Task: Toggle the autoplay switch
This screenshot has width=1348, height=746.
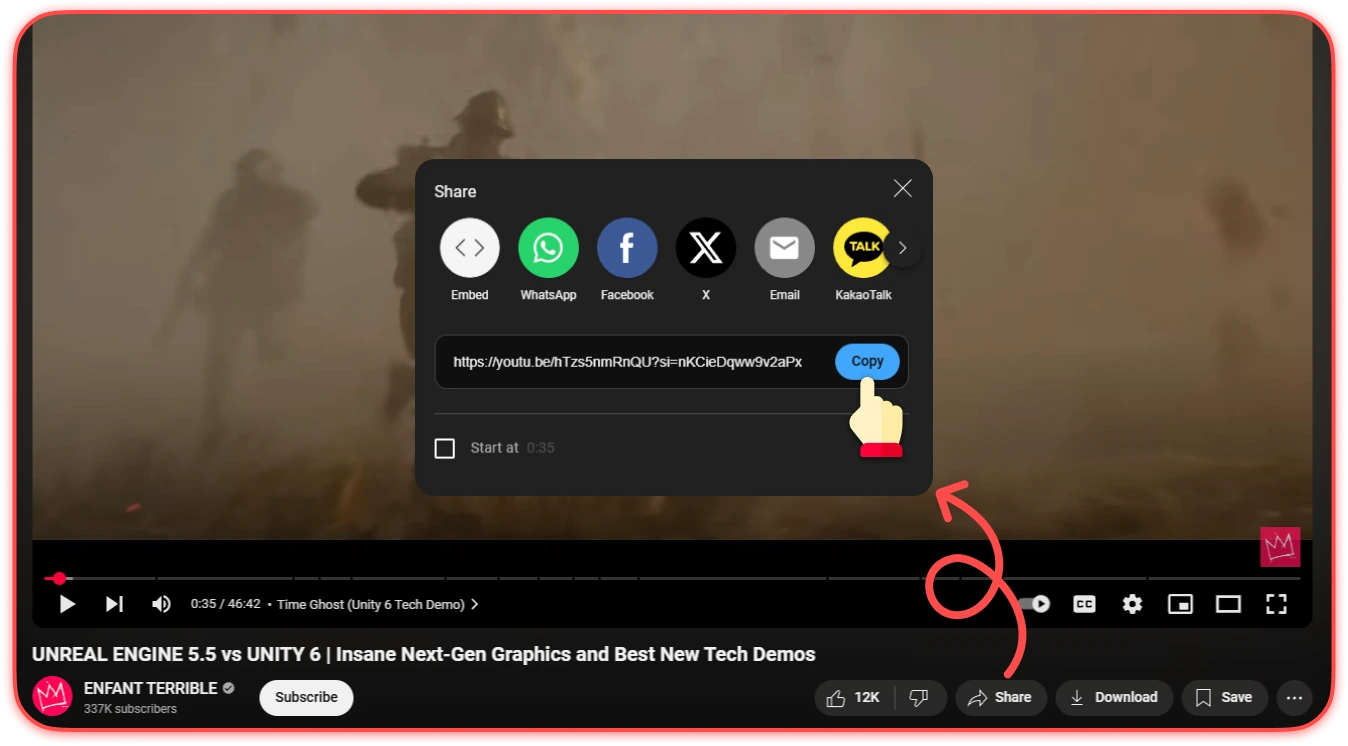Action: [x=1036, y=604]
